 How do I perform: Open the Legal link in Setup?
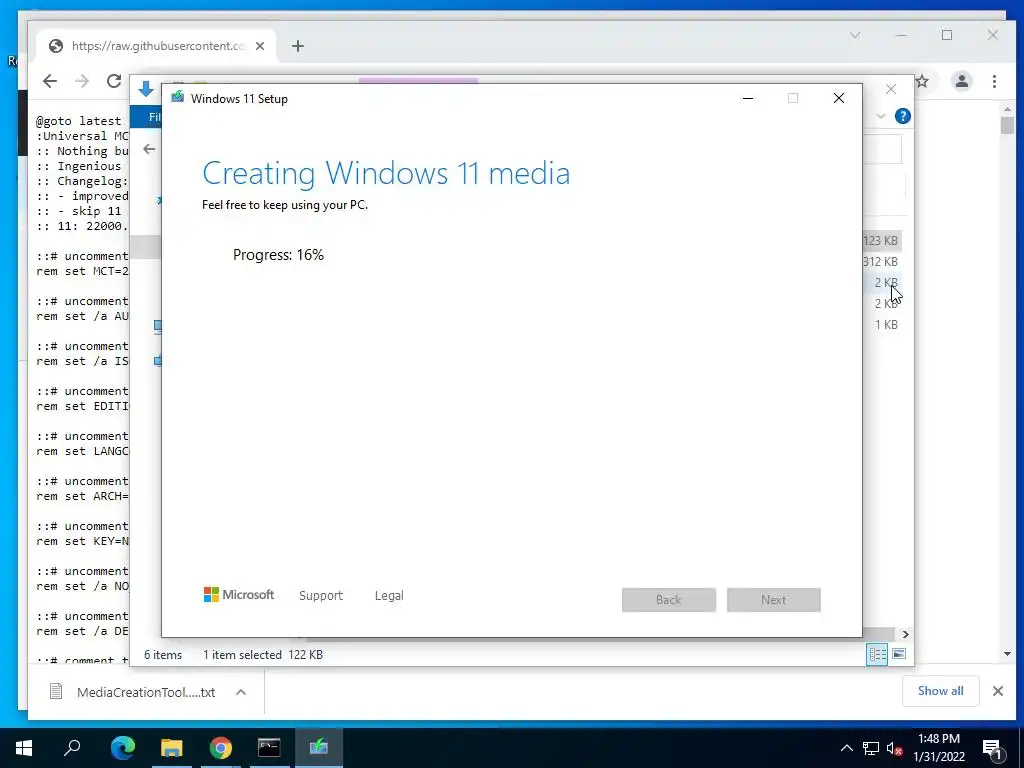(x=389, y=596)
